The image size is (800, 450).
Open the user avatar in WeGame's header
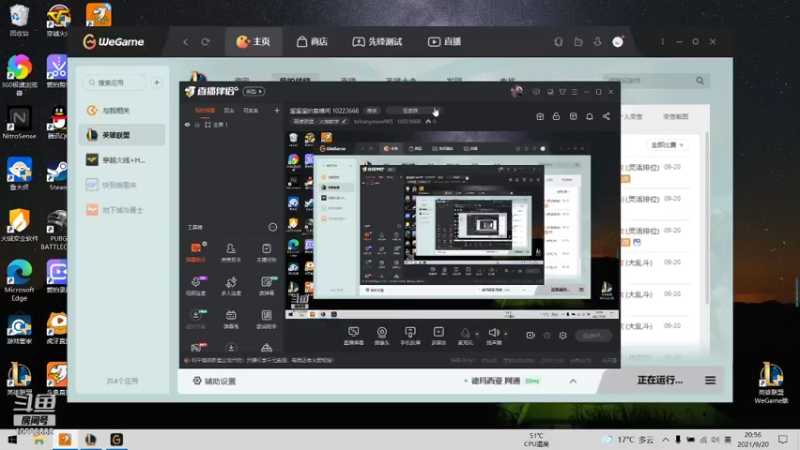[618, 42]
